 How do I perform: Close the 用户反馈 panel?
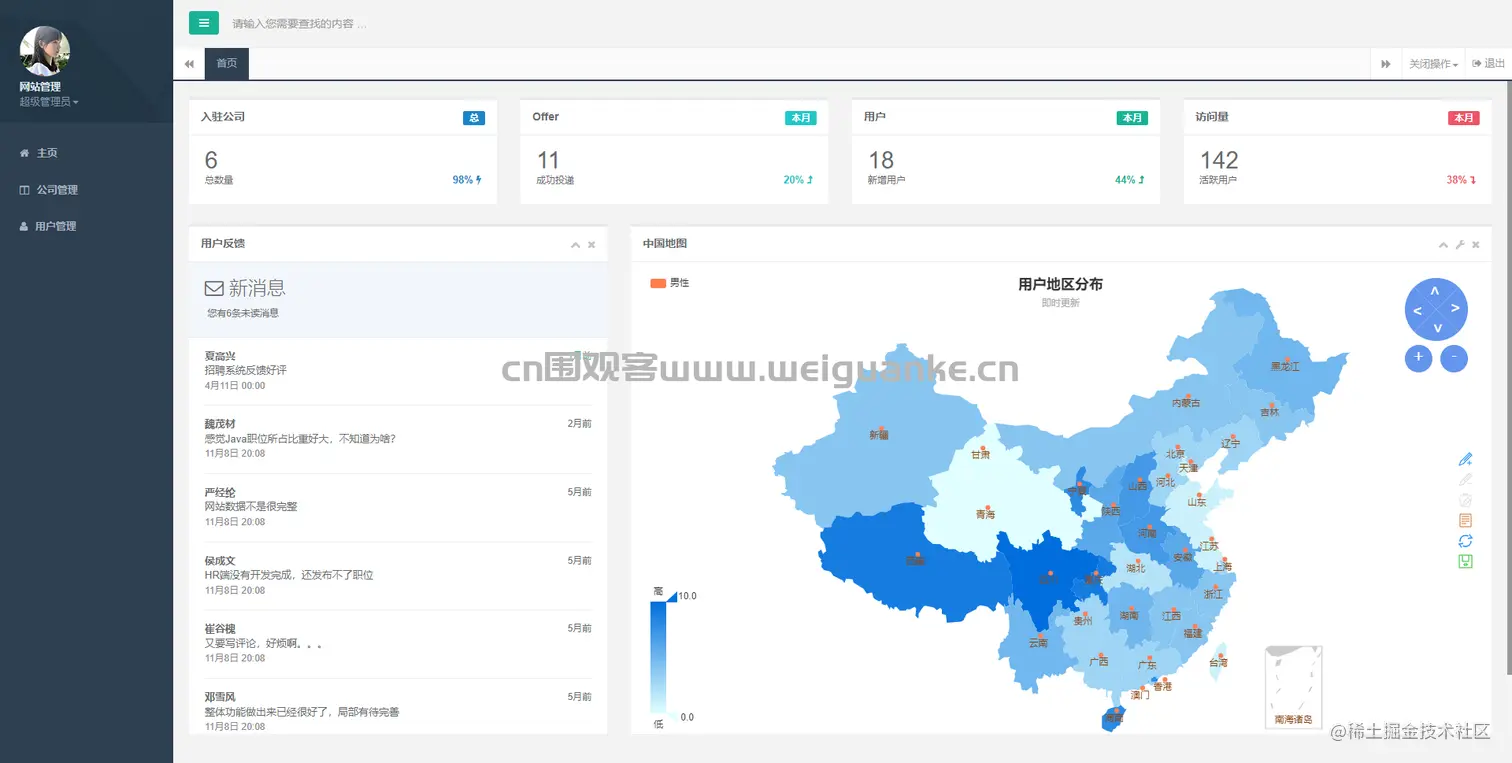click(591, 244)
